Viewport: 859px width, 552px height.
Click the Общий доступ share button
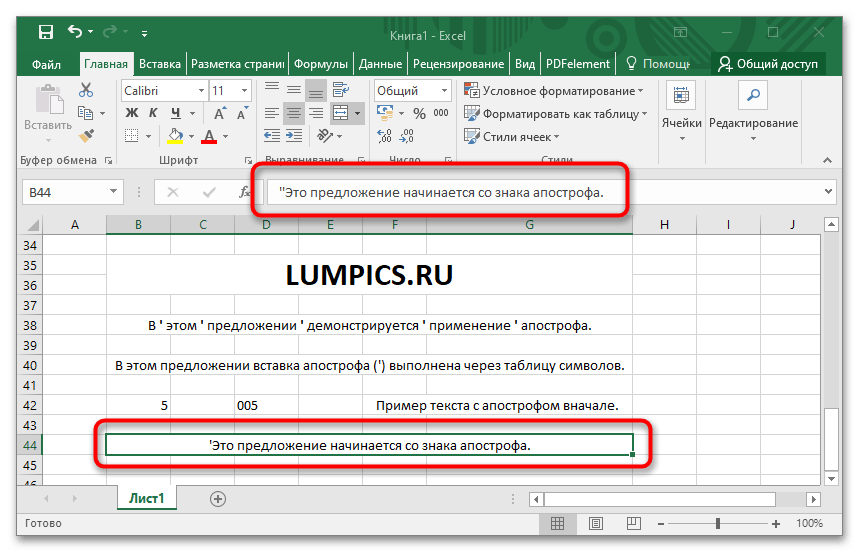pos(768,64)
